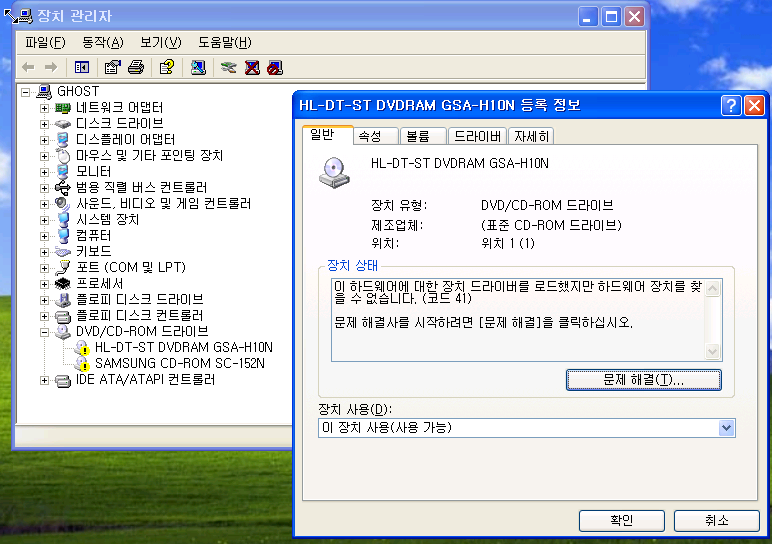Screen dimensions: 772x544
Task: Click the 취소 button
Action: click(x=716, y=520)
